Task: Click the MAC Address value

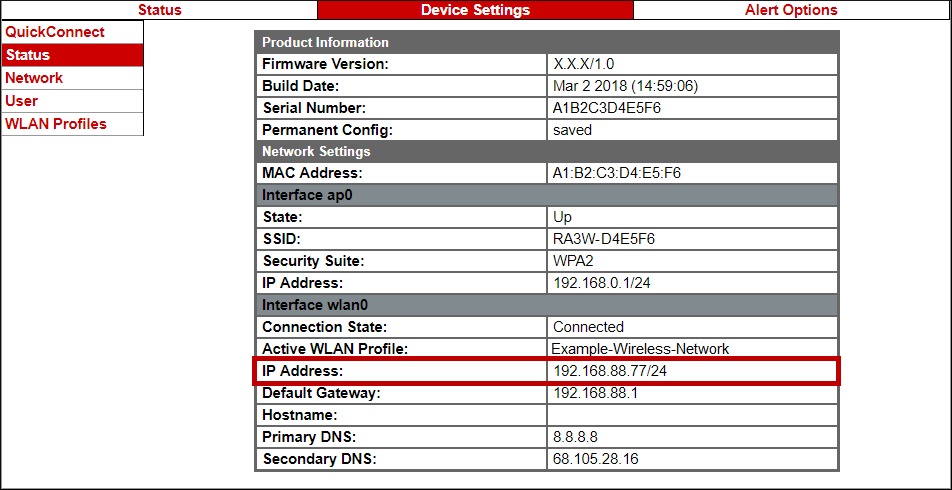Action: coord(617,173)
